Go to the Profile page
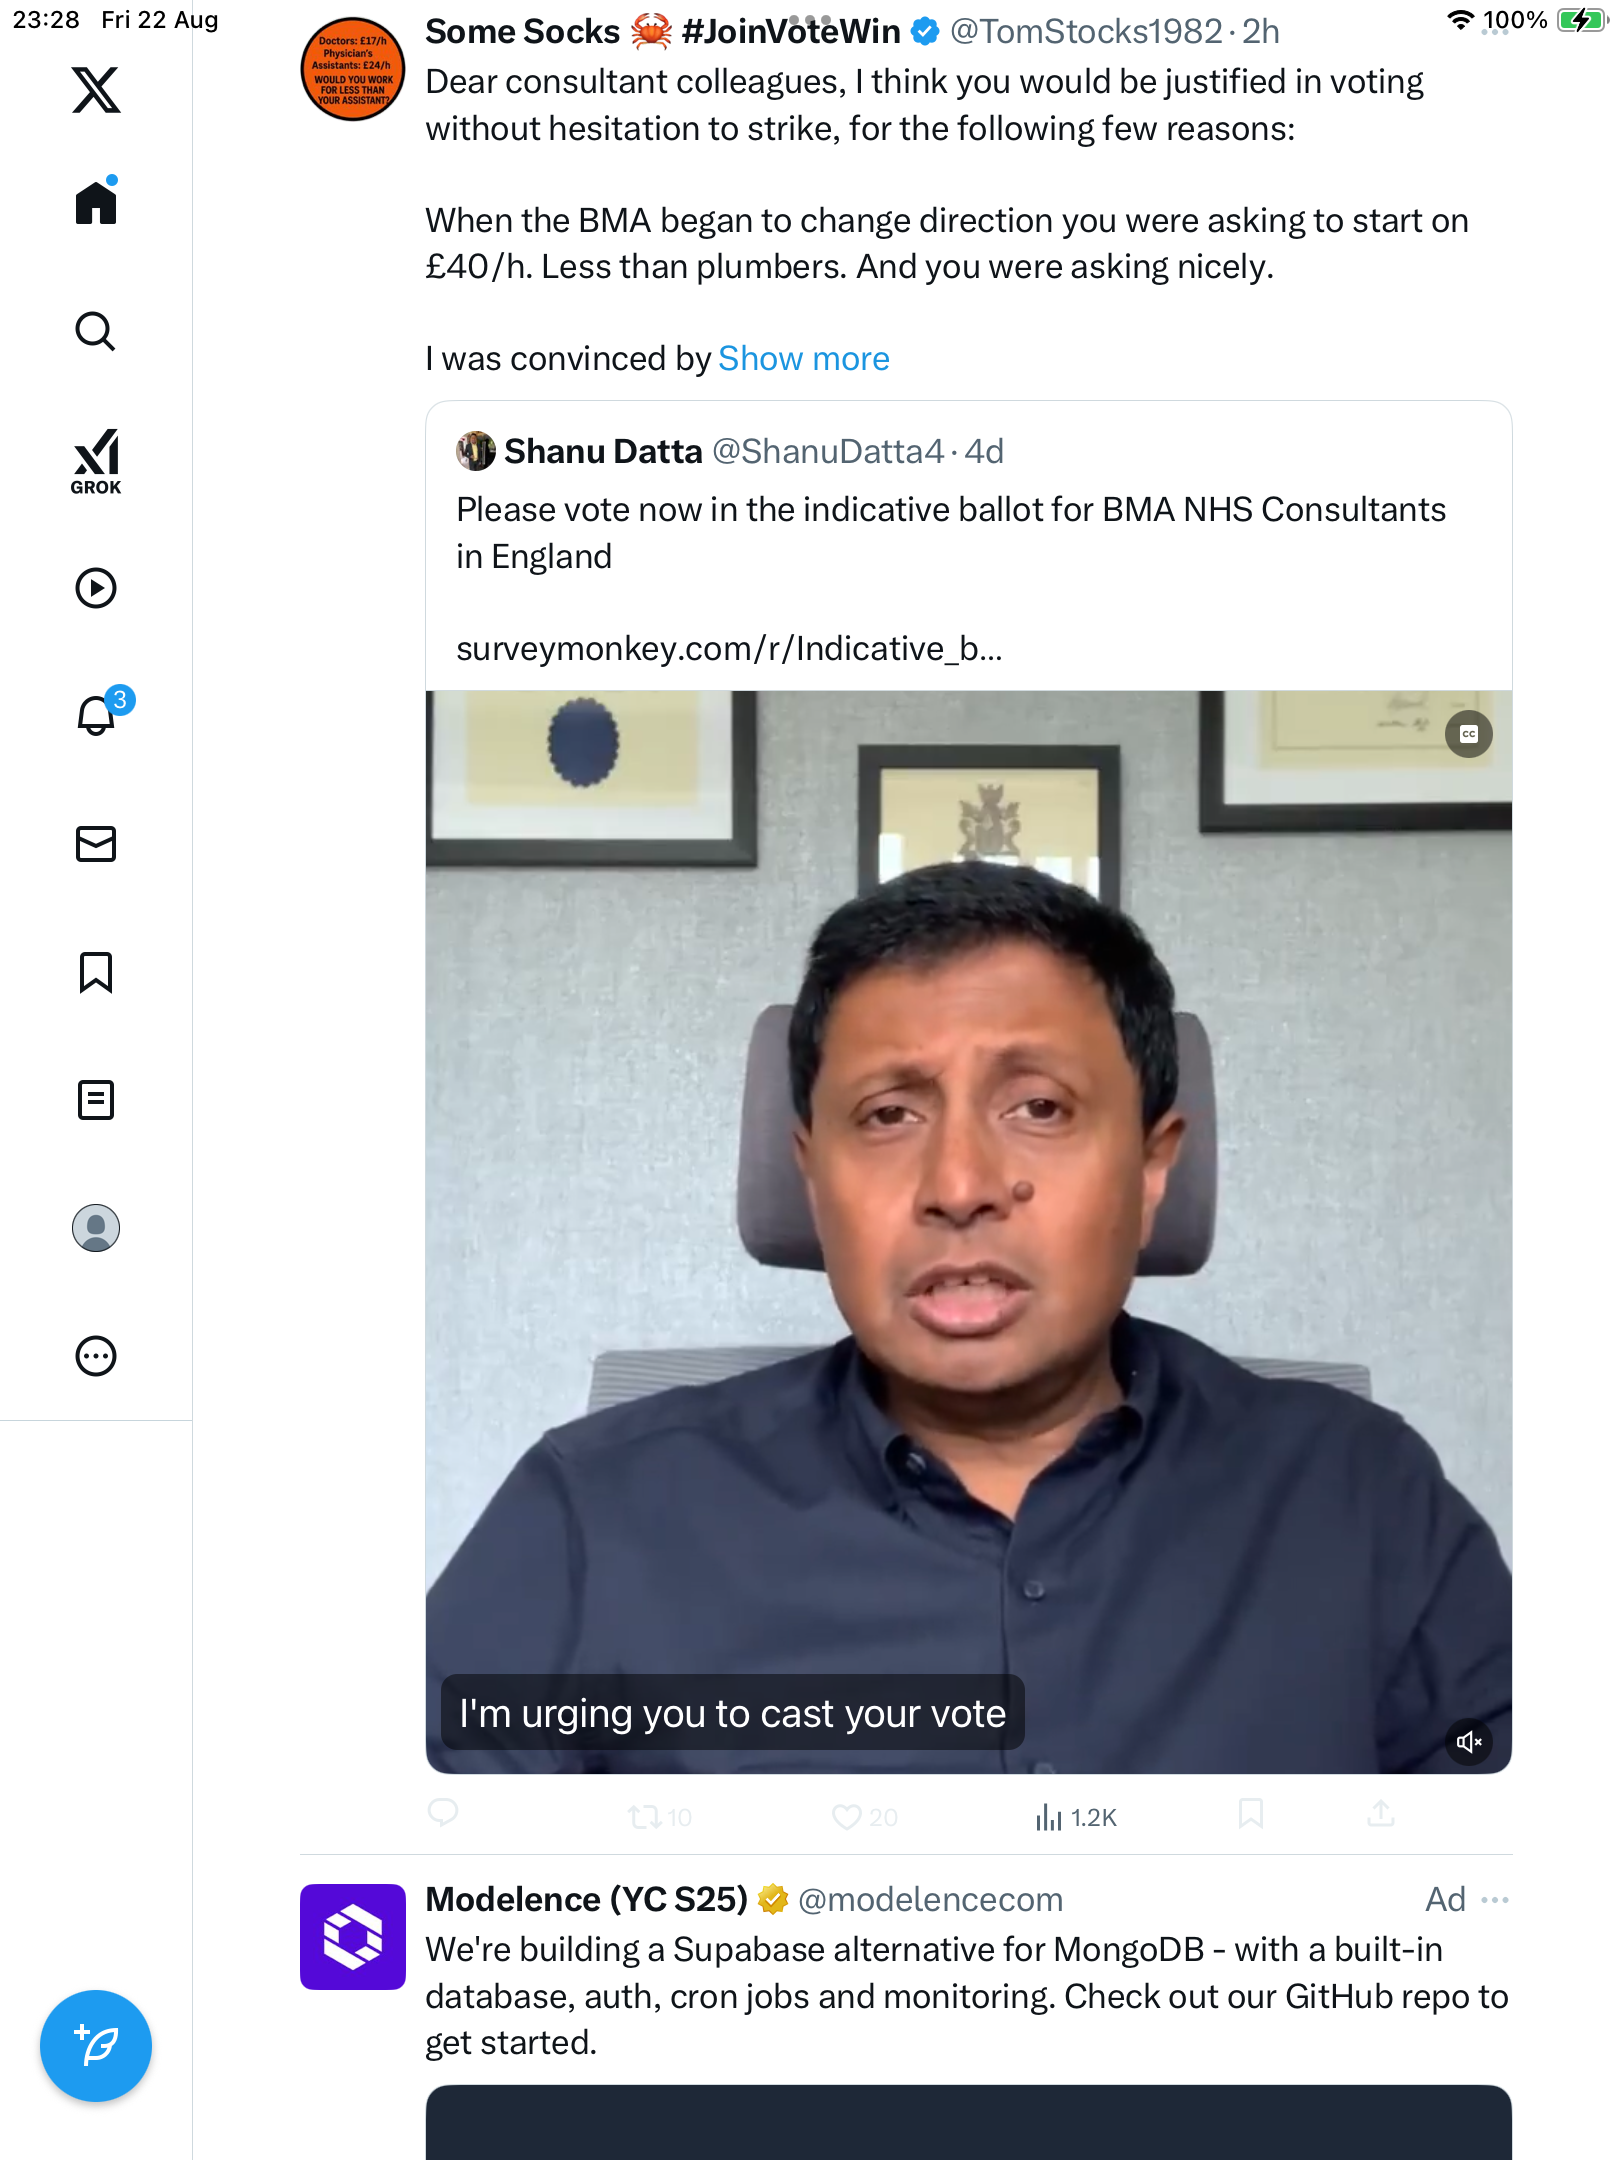The image size is (1620, 2160). [96, 1228]
